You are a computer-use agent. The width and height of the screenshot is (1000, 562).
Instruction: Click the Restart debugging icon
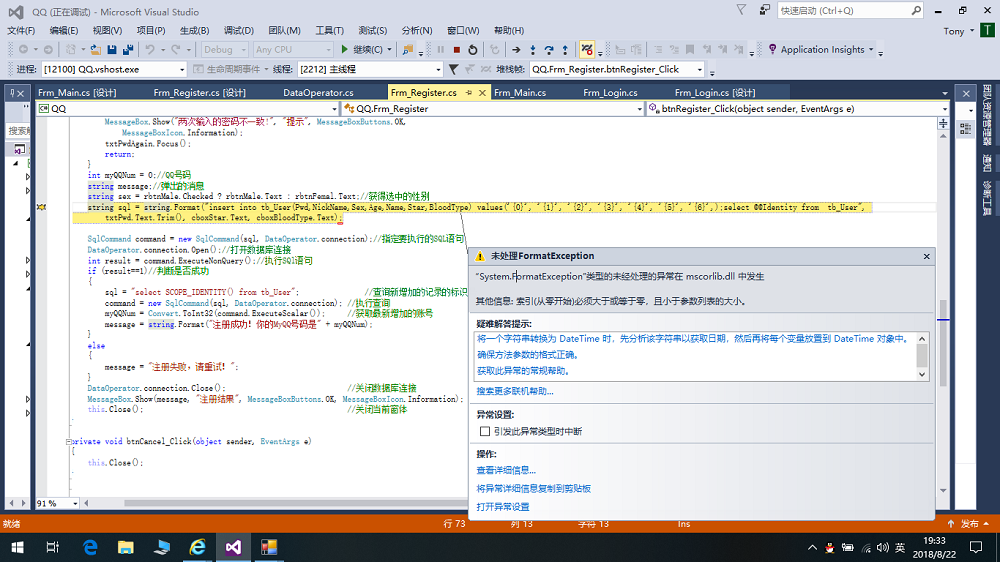(x=473, y=50)
